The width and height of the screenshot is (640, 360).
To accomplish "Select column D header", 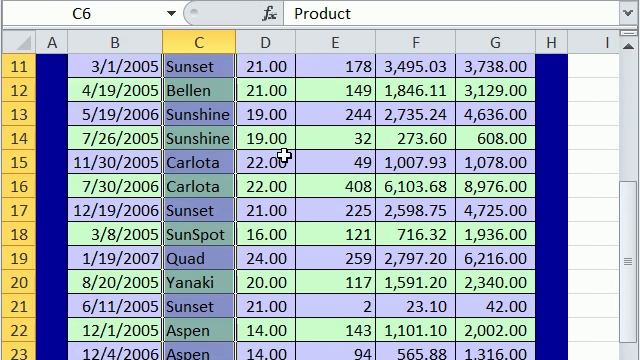I will point(266,42).
